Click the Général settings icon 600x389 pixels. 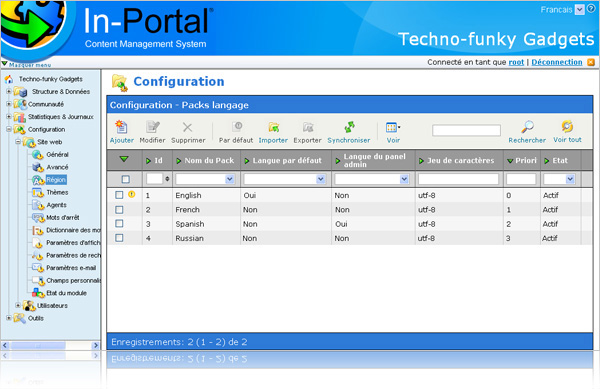pyautogui.click(x=38, y=155)
